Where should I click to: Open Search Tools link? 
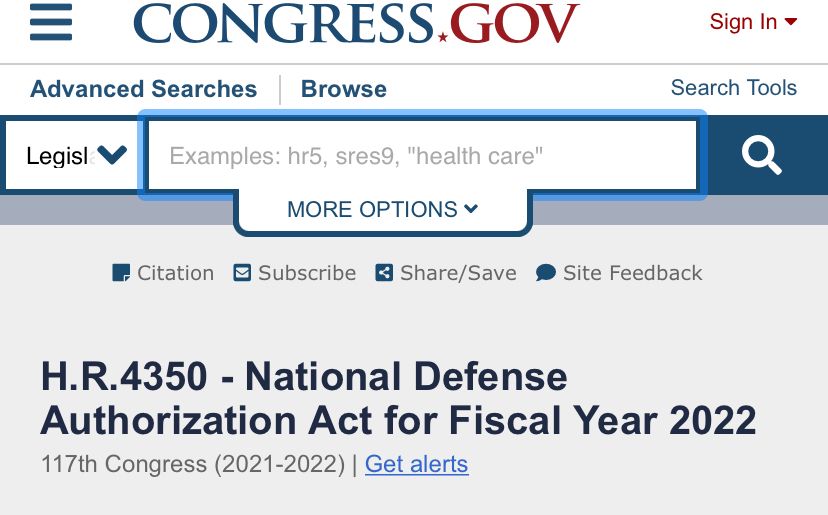pos(733,88)
